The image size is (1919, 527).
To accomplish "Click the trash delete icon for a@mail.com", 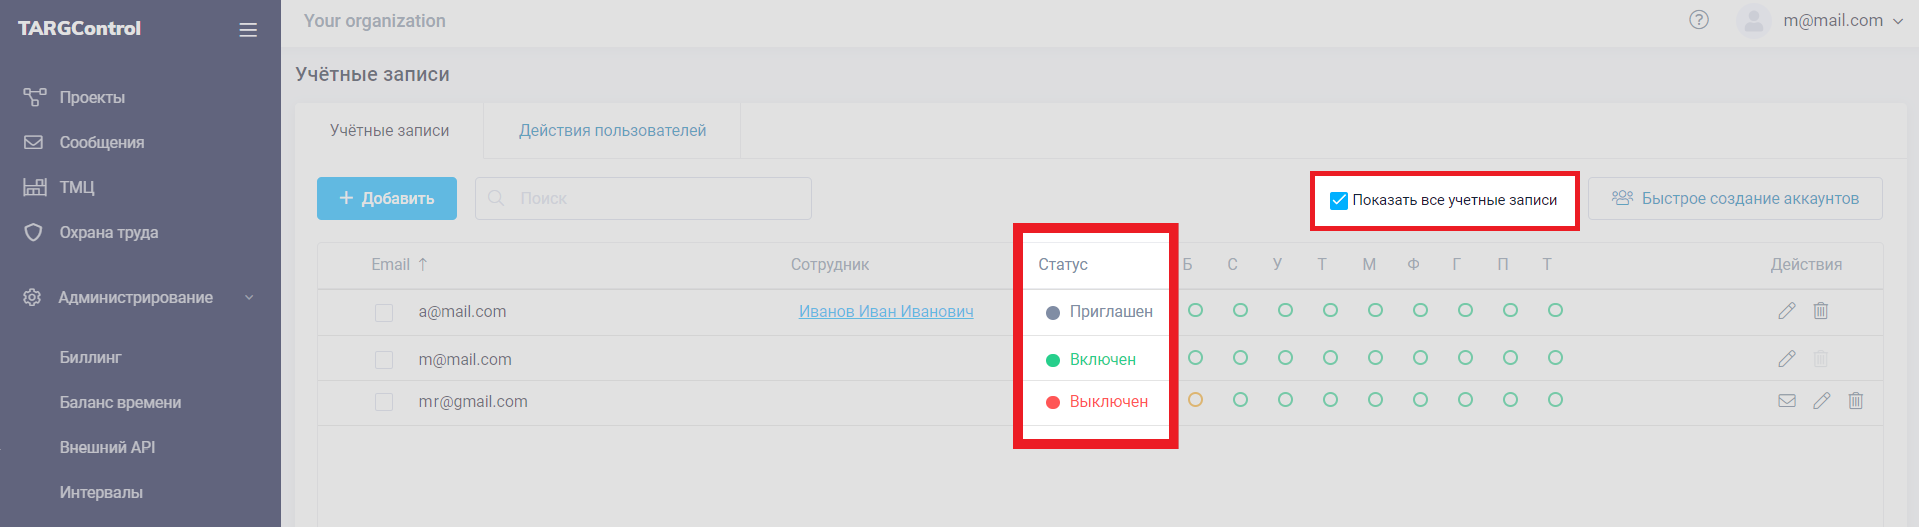I will pyautogui.click(x=1821, y=311).
